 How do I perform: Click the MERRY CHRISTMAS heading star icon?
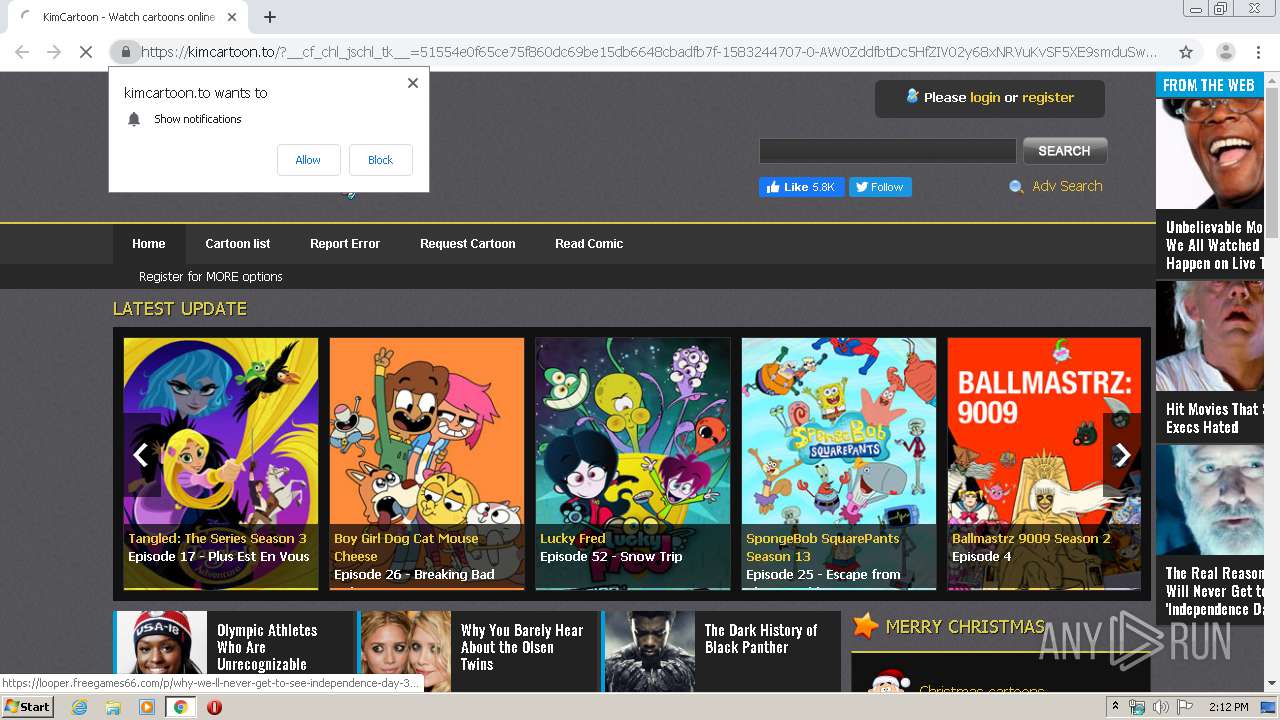click(865, 627)
